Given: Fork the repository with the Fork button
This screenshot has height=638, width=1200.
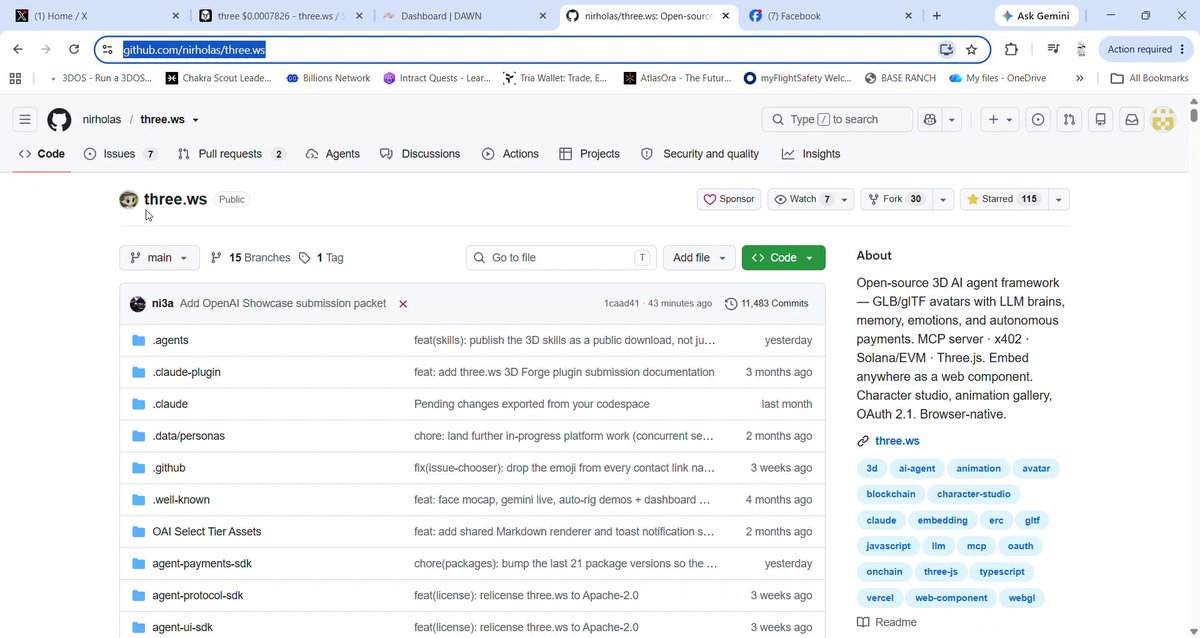Looking at the screenshot, I should click(x=896, y=199).
